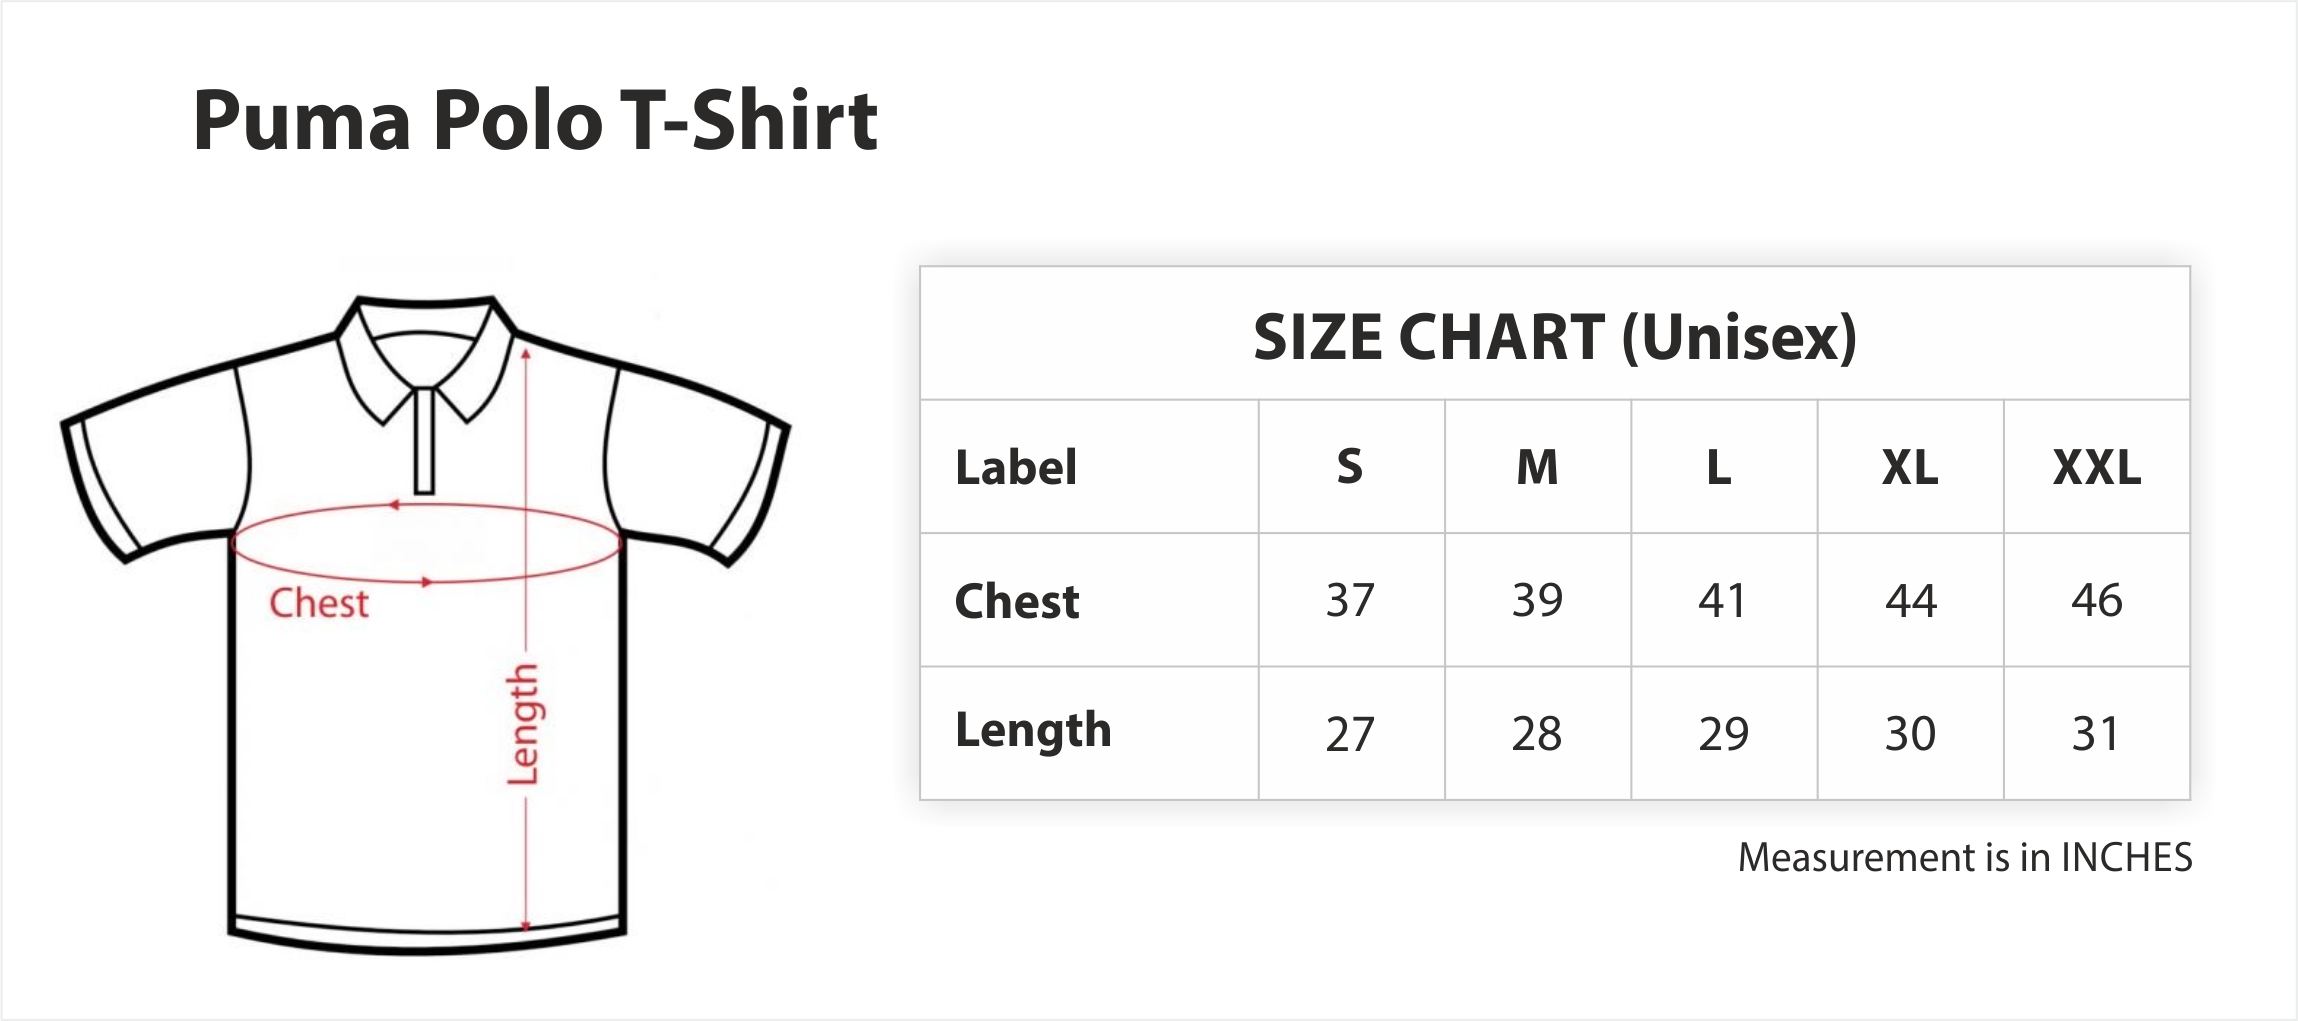Select the S size column header
The height and width of the screenshot is (1021, 2298).
point(1350,467)
